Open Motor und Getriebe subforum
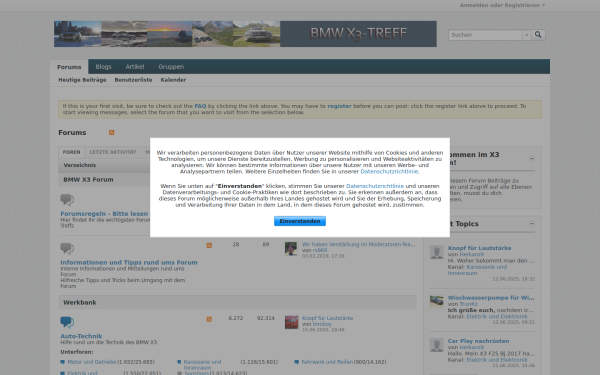Image resolution: width=600 pixels, height=375 pixels. coord(92,362)
